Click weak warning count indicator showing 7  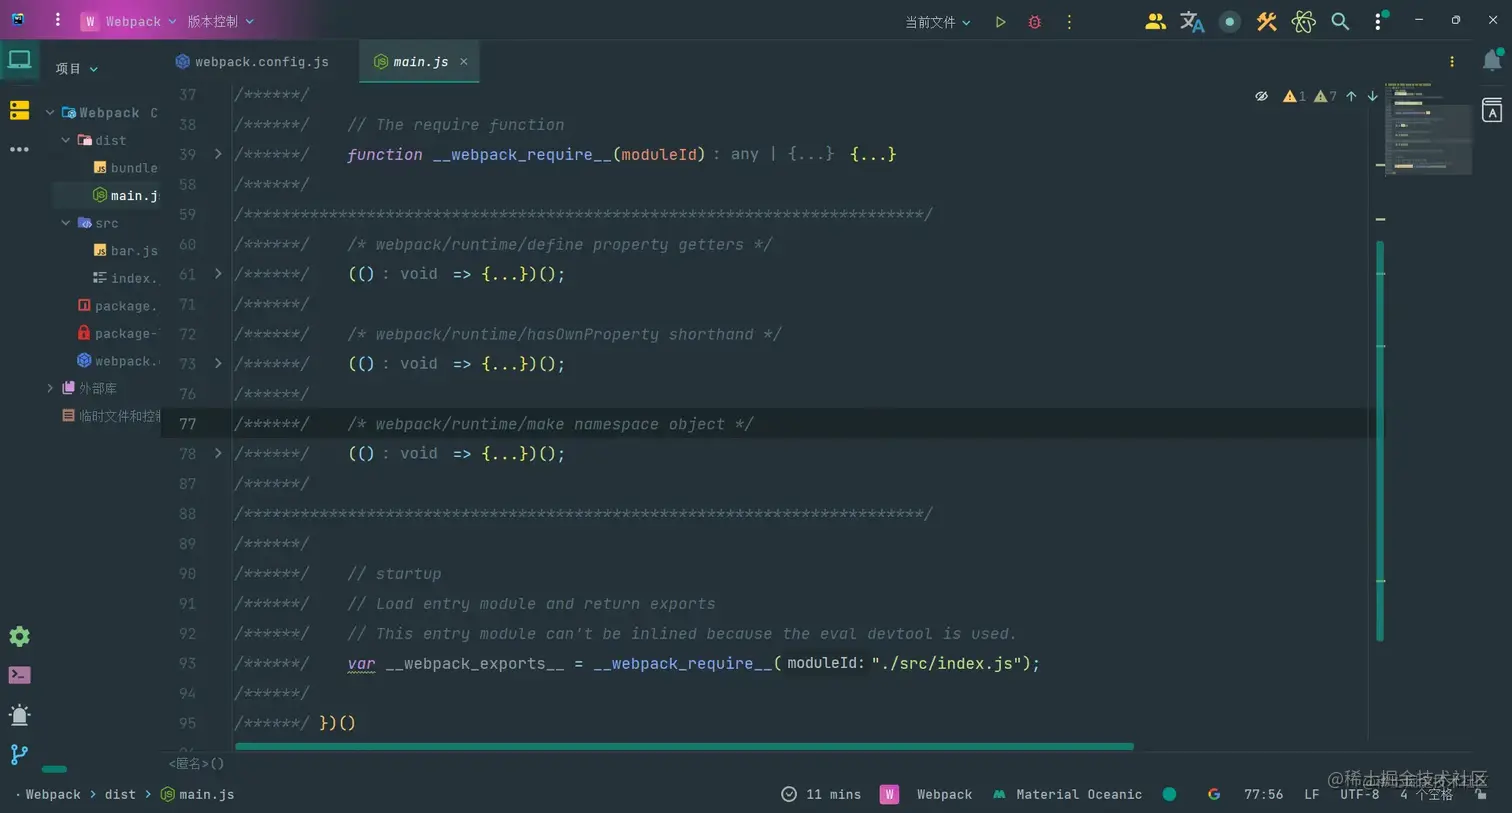click(1325, 96)
